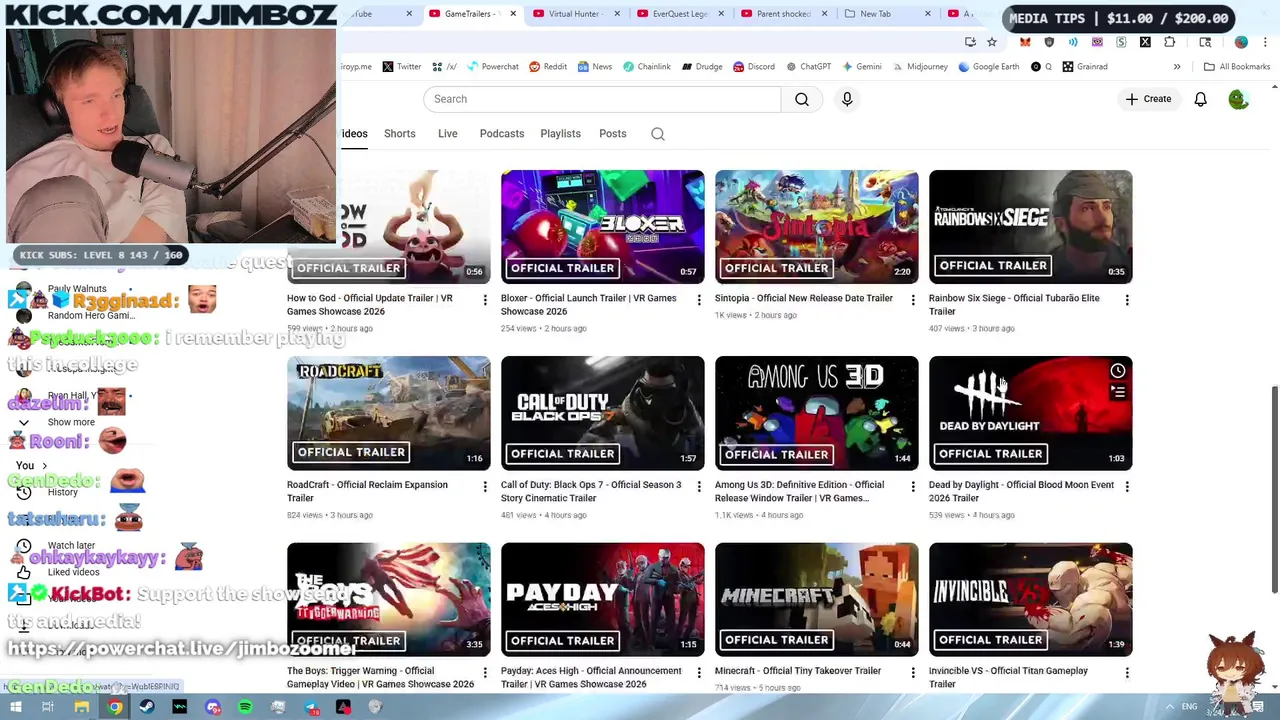
Task: Open options menu for Among Us 3D trailer
Action: (x=913, y=487)
